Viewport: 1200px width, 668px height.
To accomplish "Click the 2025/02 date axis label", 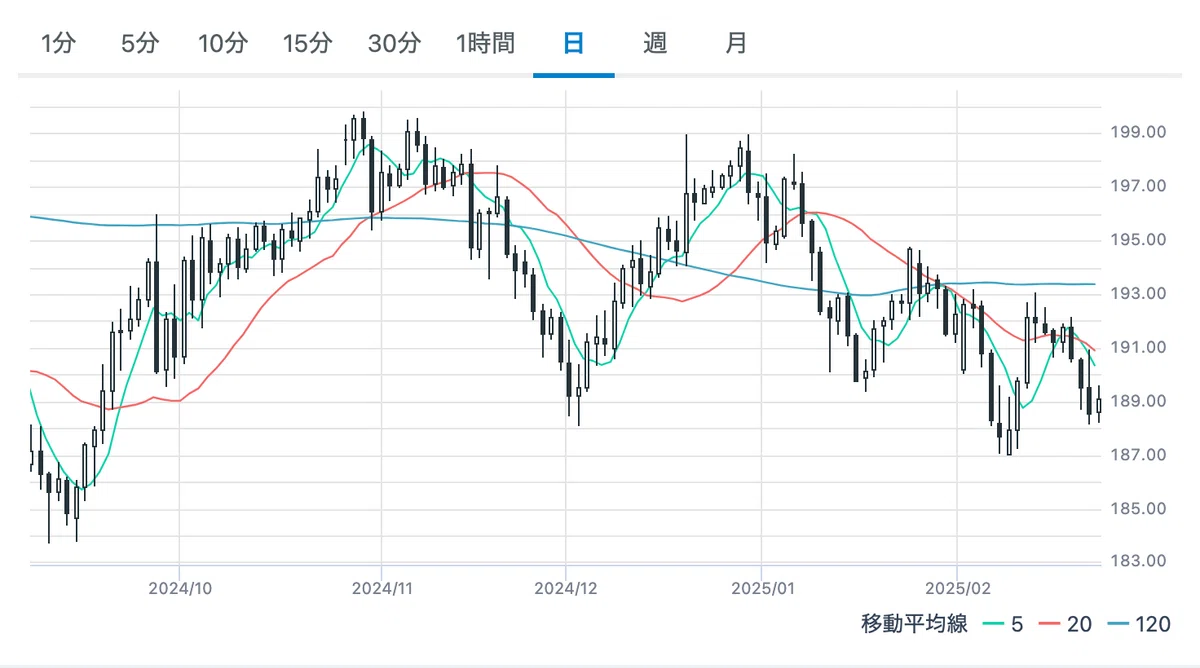I will pyautogui.click(x=957, y=589).
